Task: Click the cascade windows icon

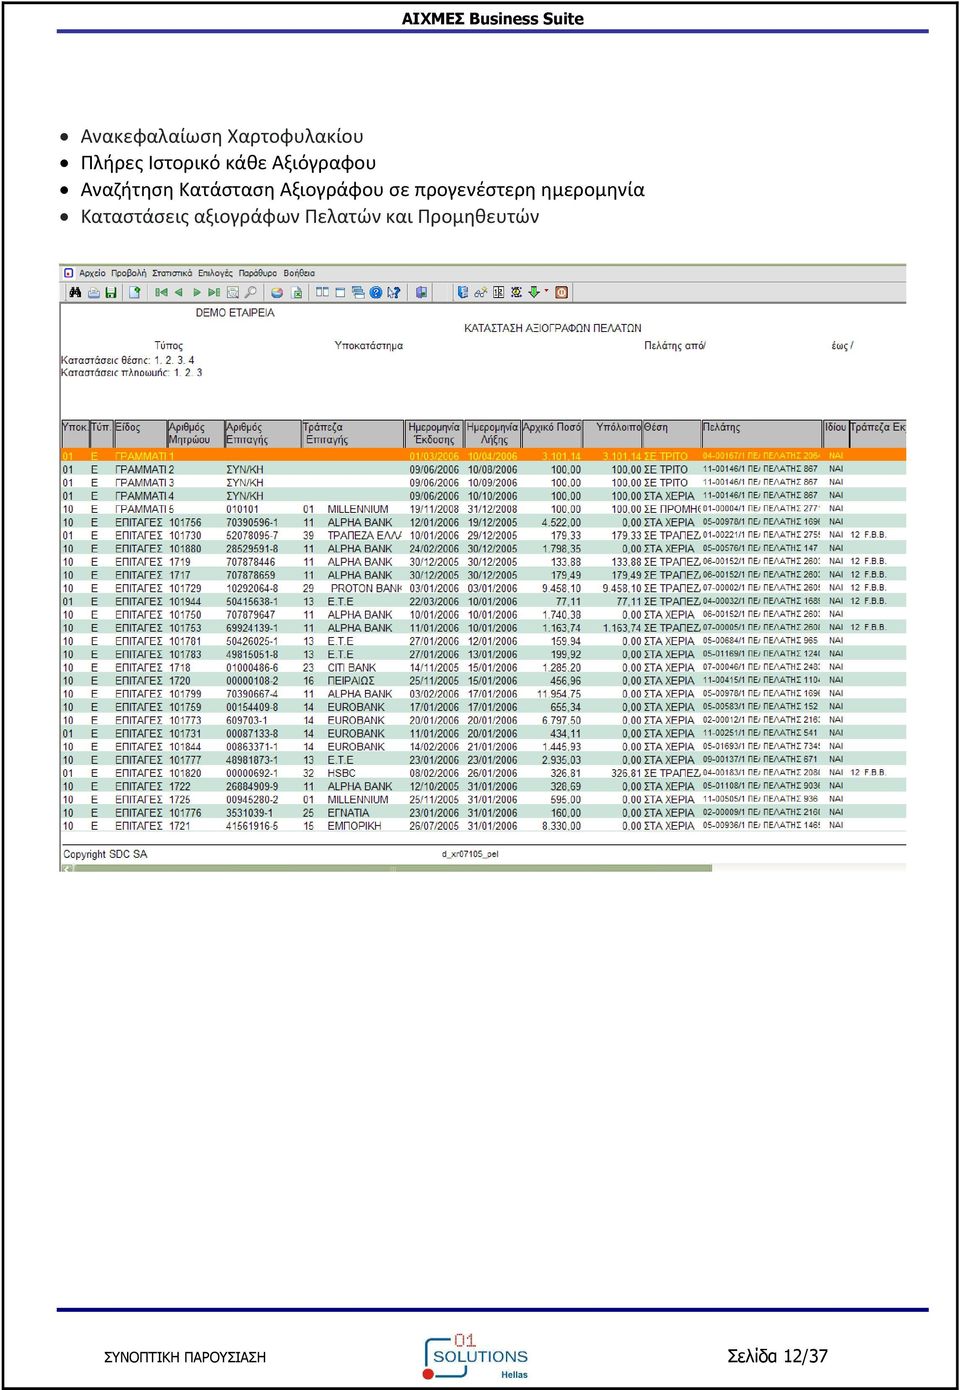Action: [358, 293]
